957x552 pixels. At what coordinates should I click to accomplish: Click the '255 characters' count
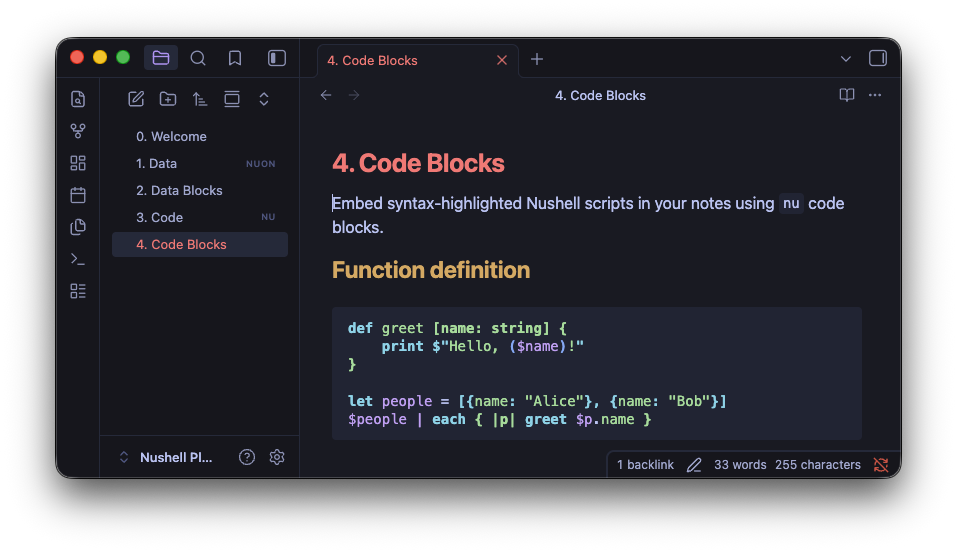[817, 465]
